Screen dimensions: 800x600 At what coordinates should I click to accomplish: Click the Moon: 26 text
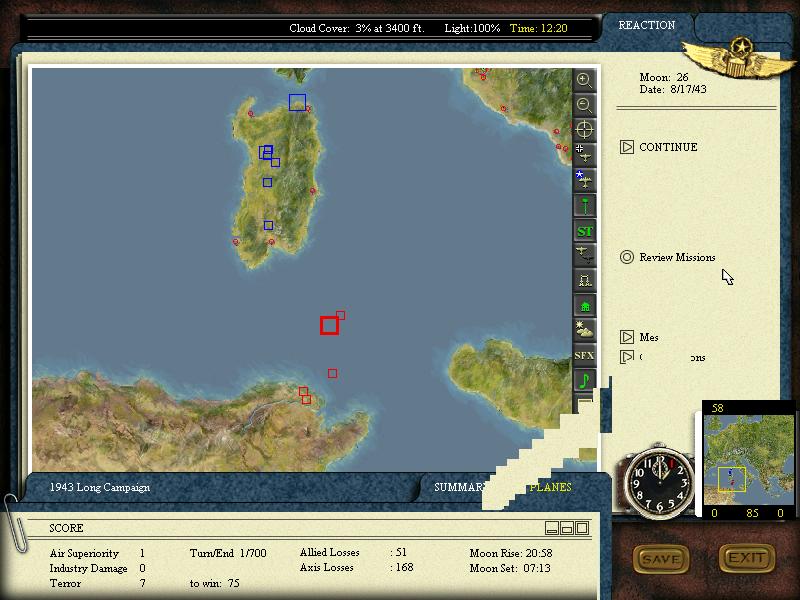click(x=664, y=77)
